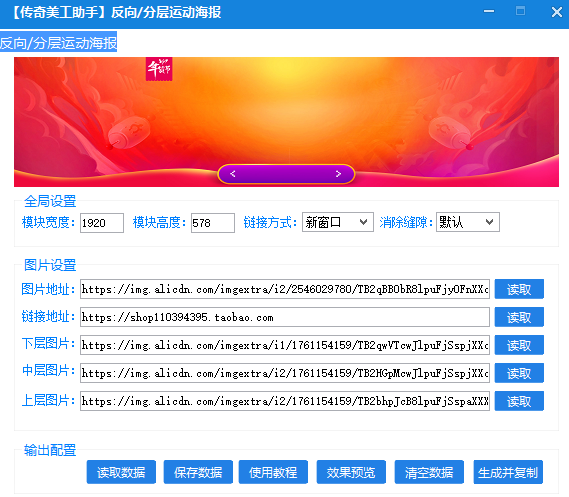
Task: Expand the 消除缝隙 dropdown set to 默认
Action: coord(467,222)
